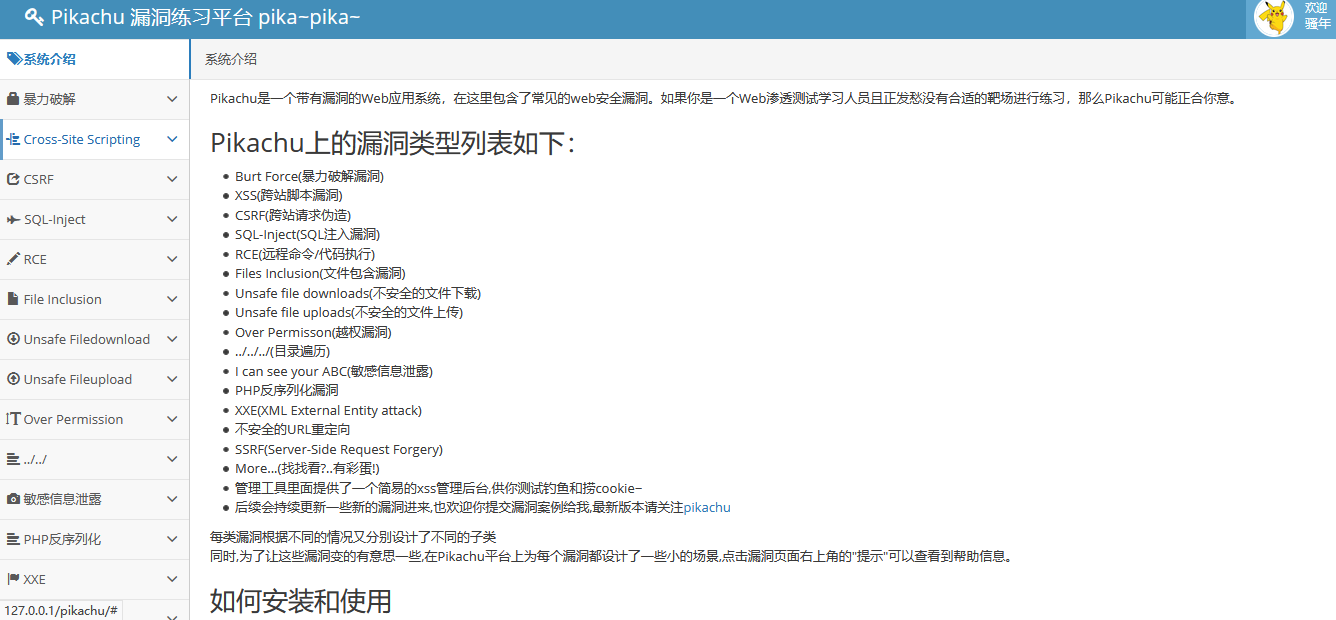Click the 系统介绍 breadcrumb text

point(230,59)
